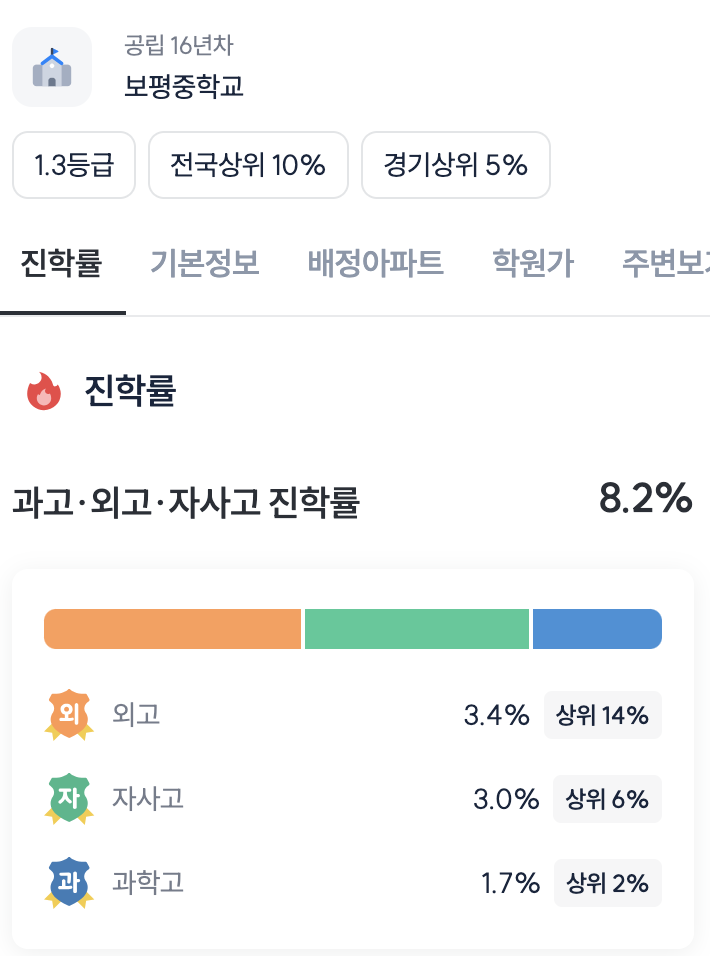Click the school building icon
710x956 pixels.
pyautogui.click(x=51, y=67)
